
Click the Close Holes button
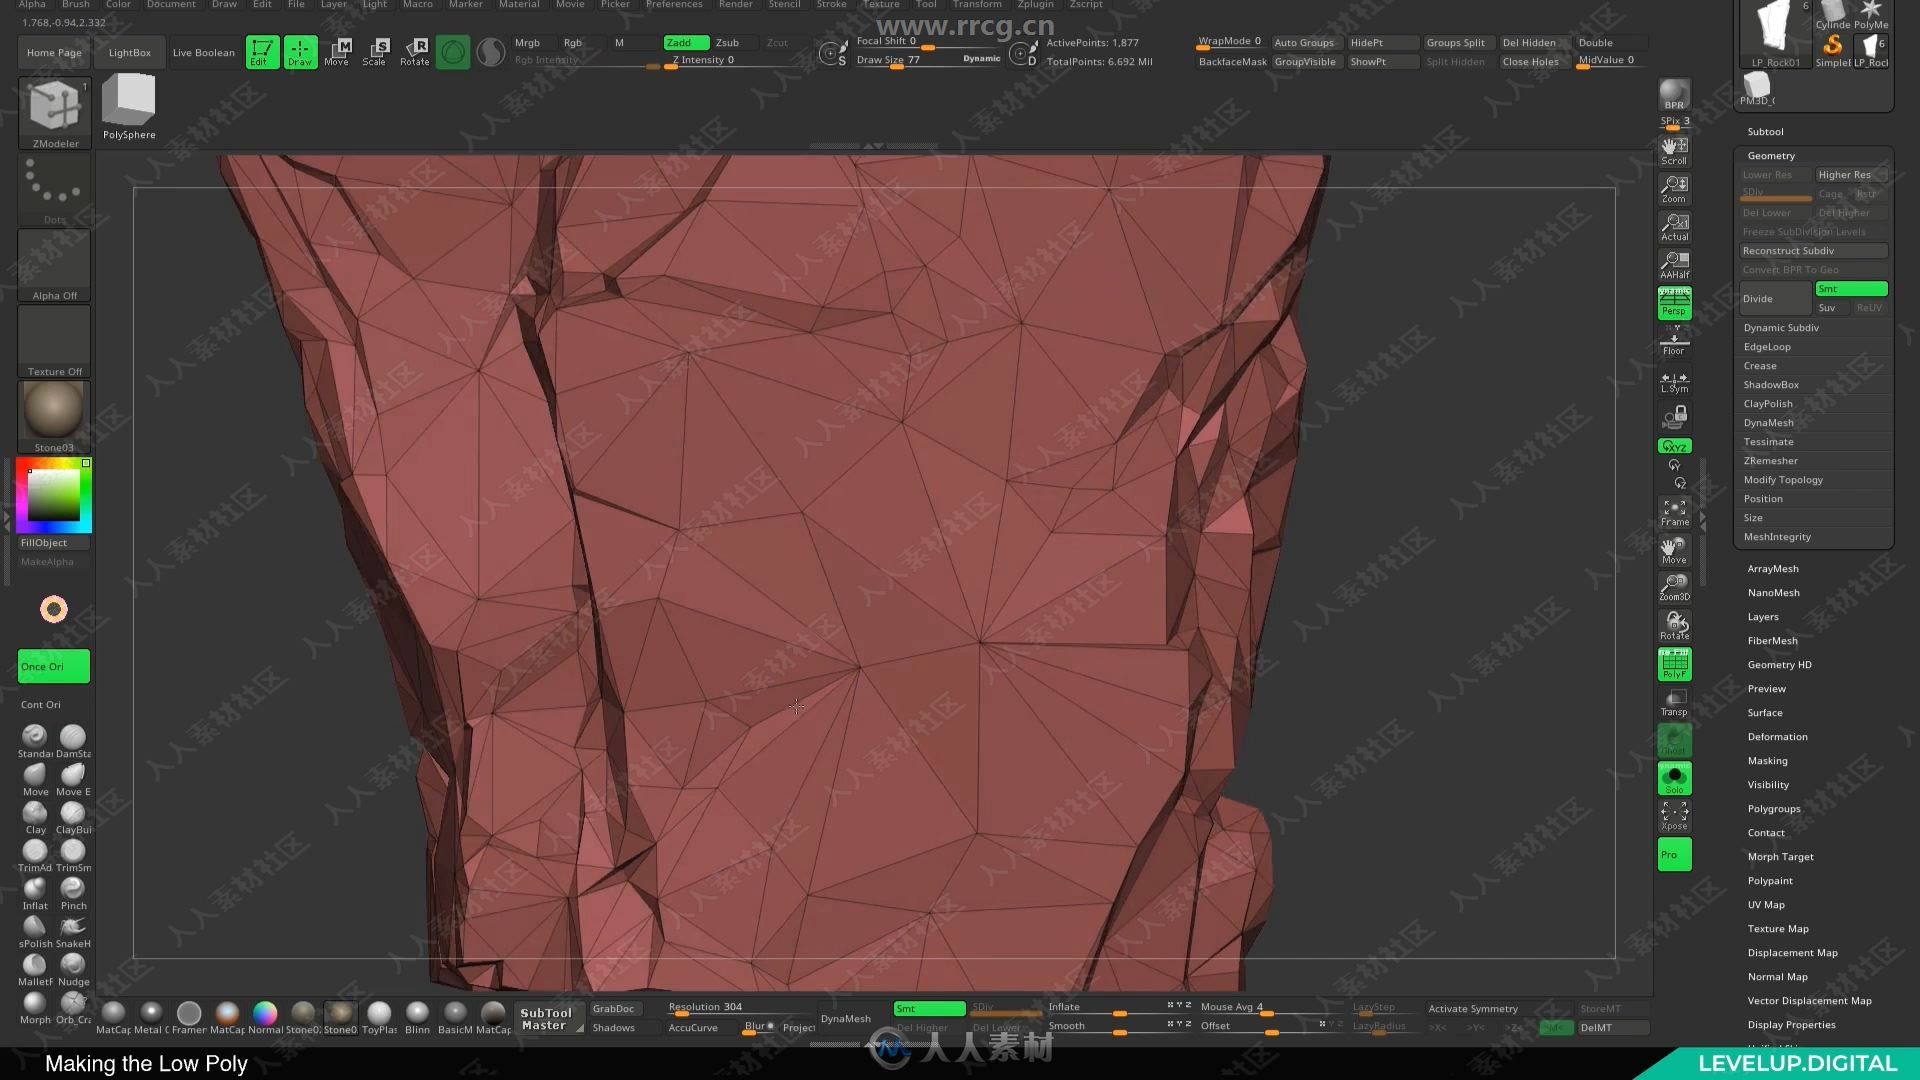tap(1534, 62)
